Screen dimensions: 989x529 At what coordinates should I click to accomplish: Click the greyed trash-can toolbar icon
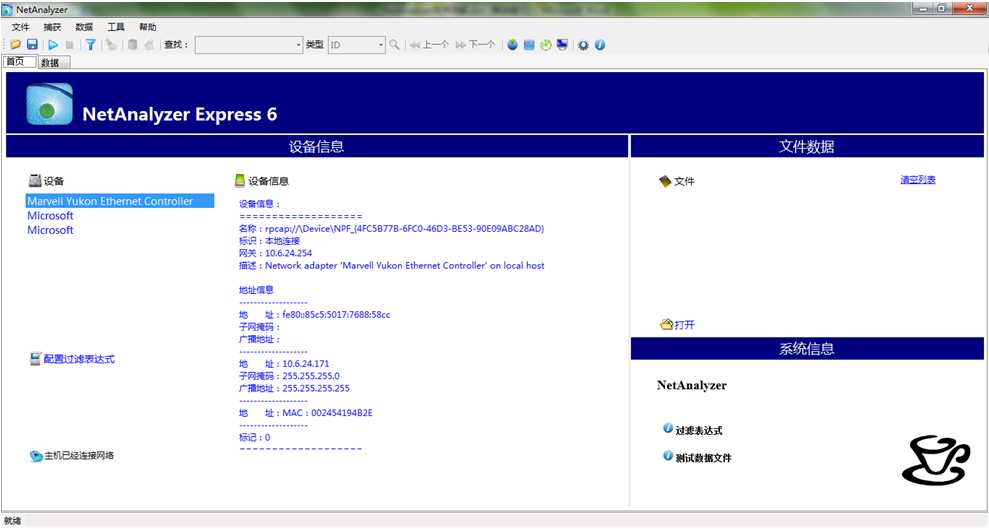(x=132, y=45)
